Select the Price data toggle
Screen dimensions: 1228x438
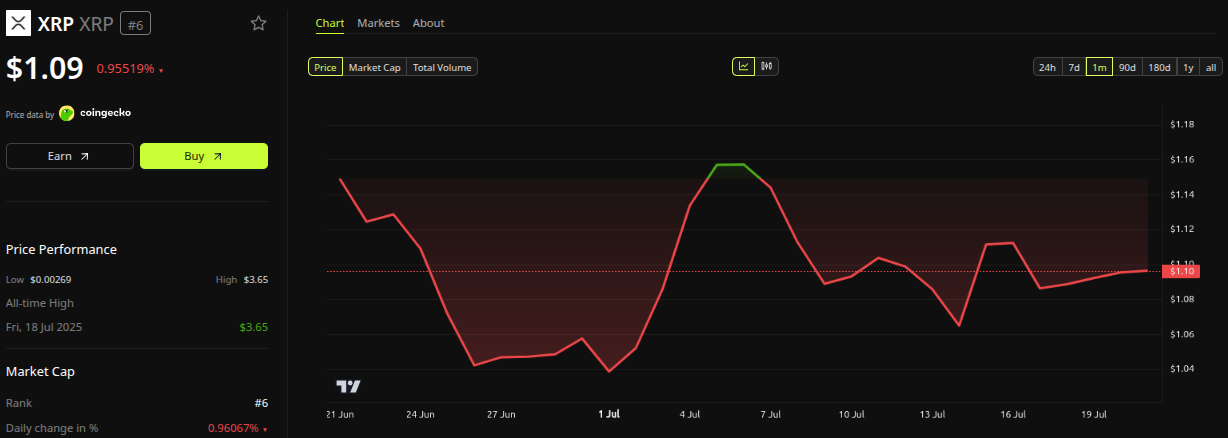pos(325,67)
